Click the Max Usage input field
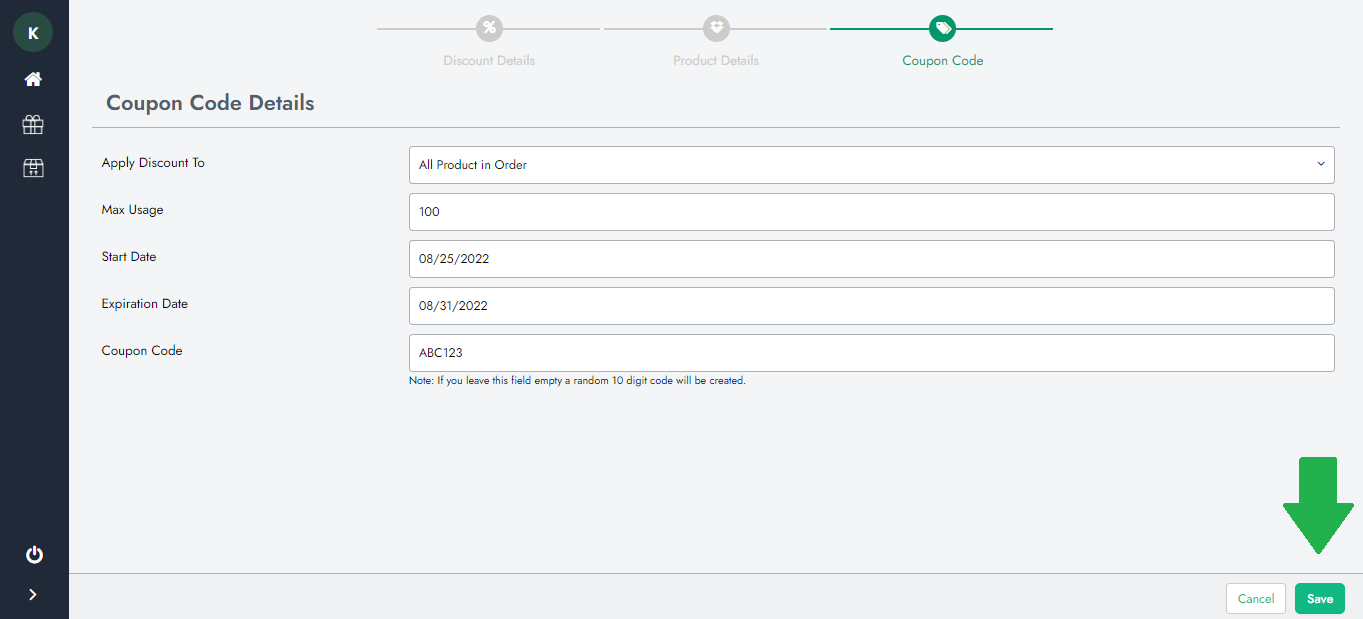Image resolution: width=1363 pixels, height=619 pixels. (x=871, y=212)
